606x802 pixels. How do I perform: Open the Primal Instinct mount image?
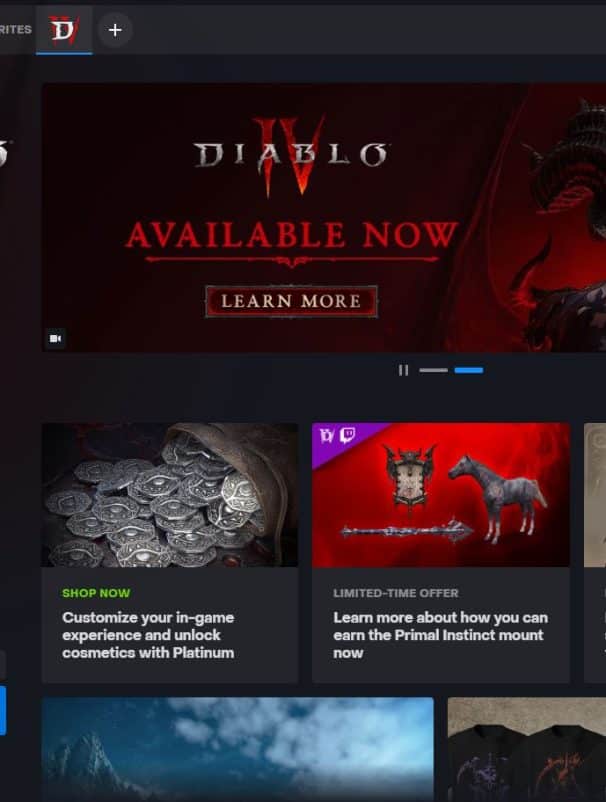tap(441, 495)
